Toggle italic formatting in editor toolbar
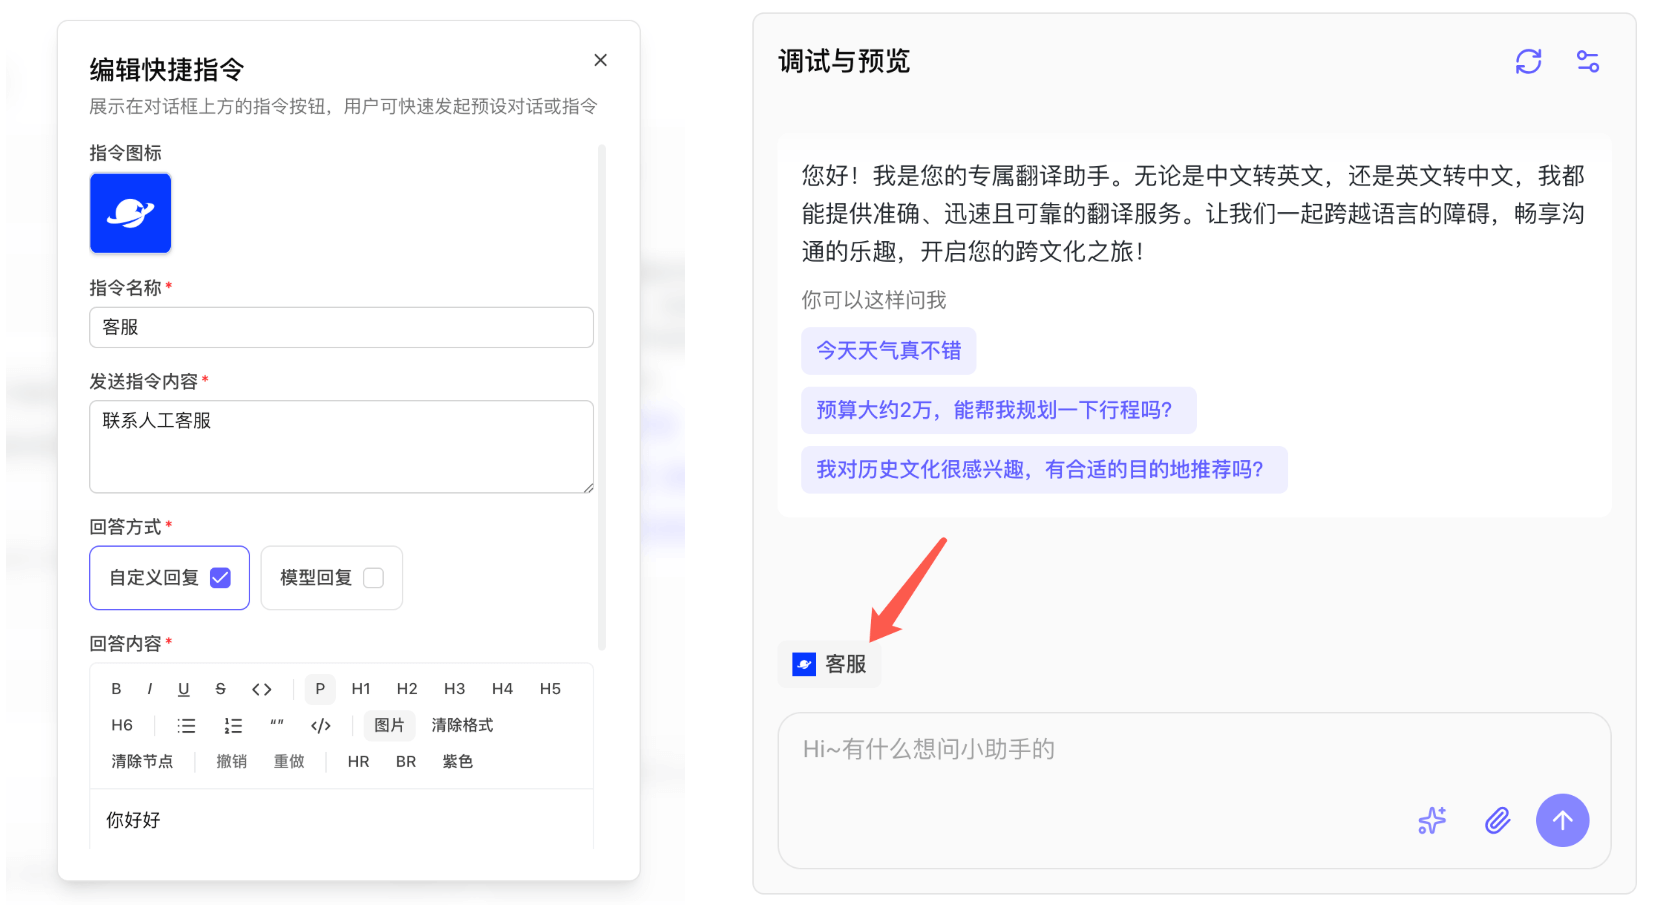 point(150,689)
